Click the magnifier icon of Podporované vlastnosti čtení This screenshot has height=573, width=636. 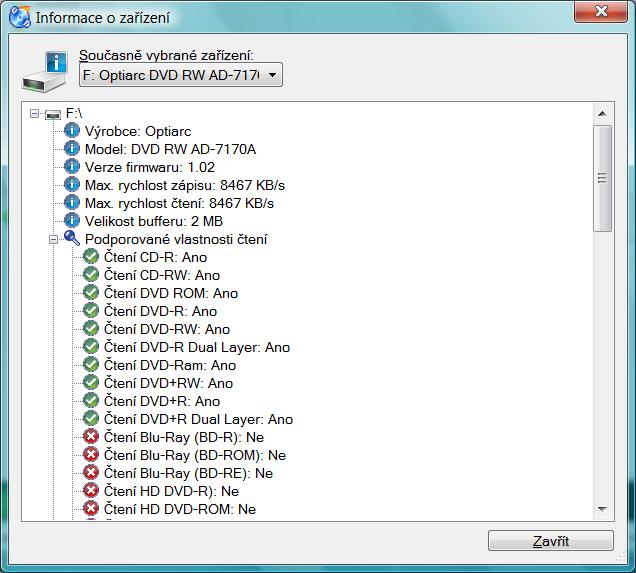pos(72,238)
